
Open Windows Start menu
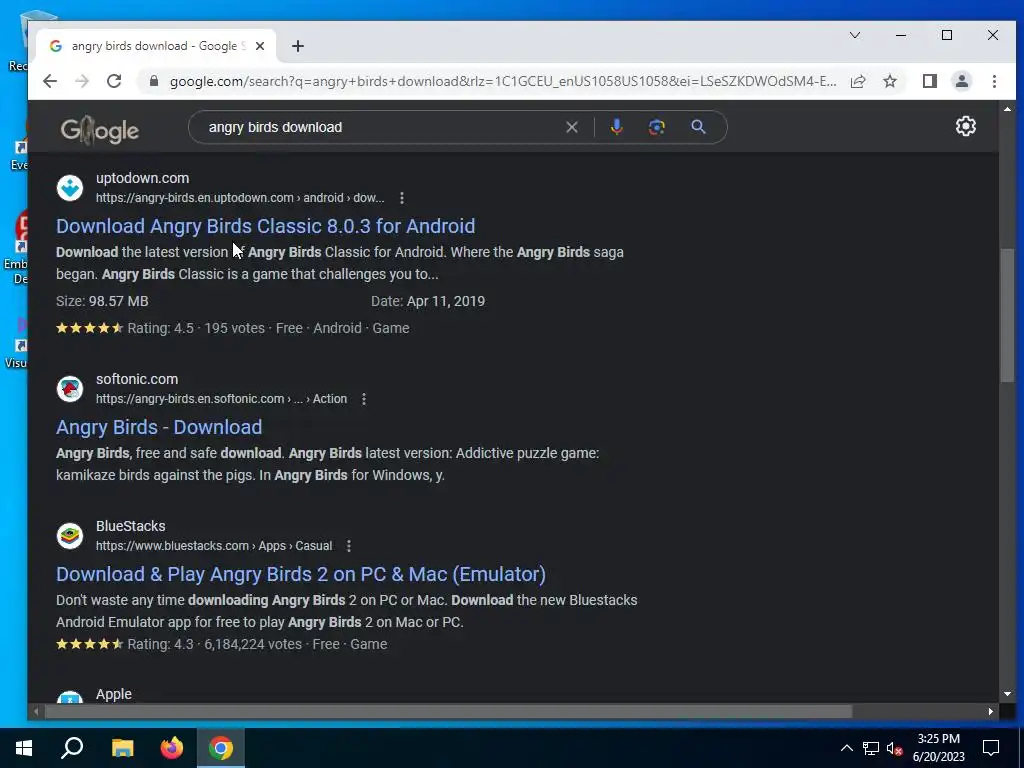pos(24,748)
